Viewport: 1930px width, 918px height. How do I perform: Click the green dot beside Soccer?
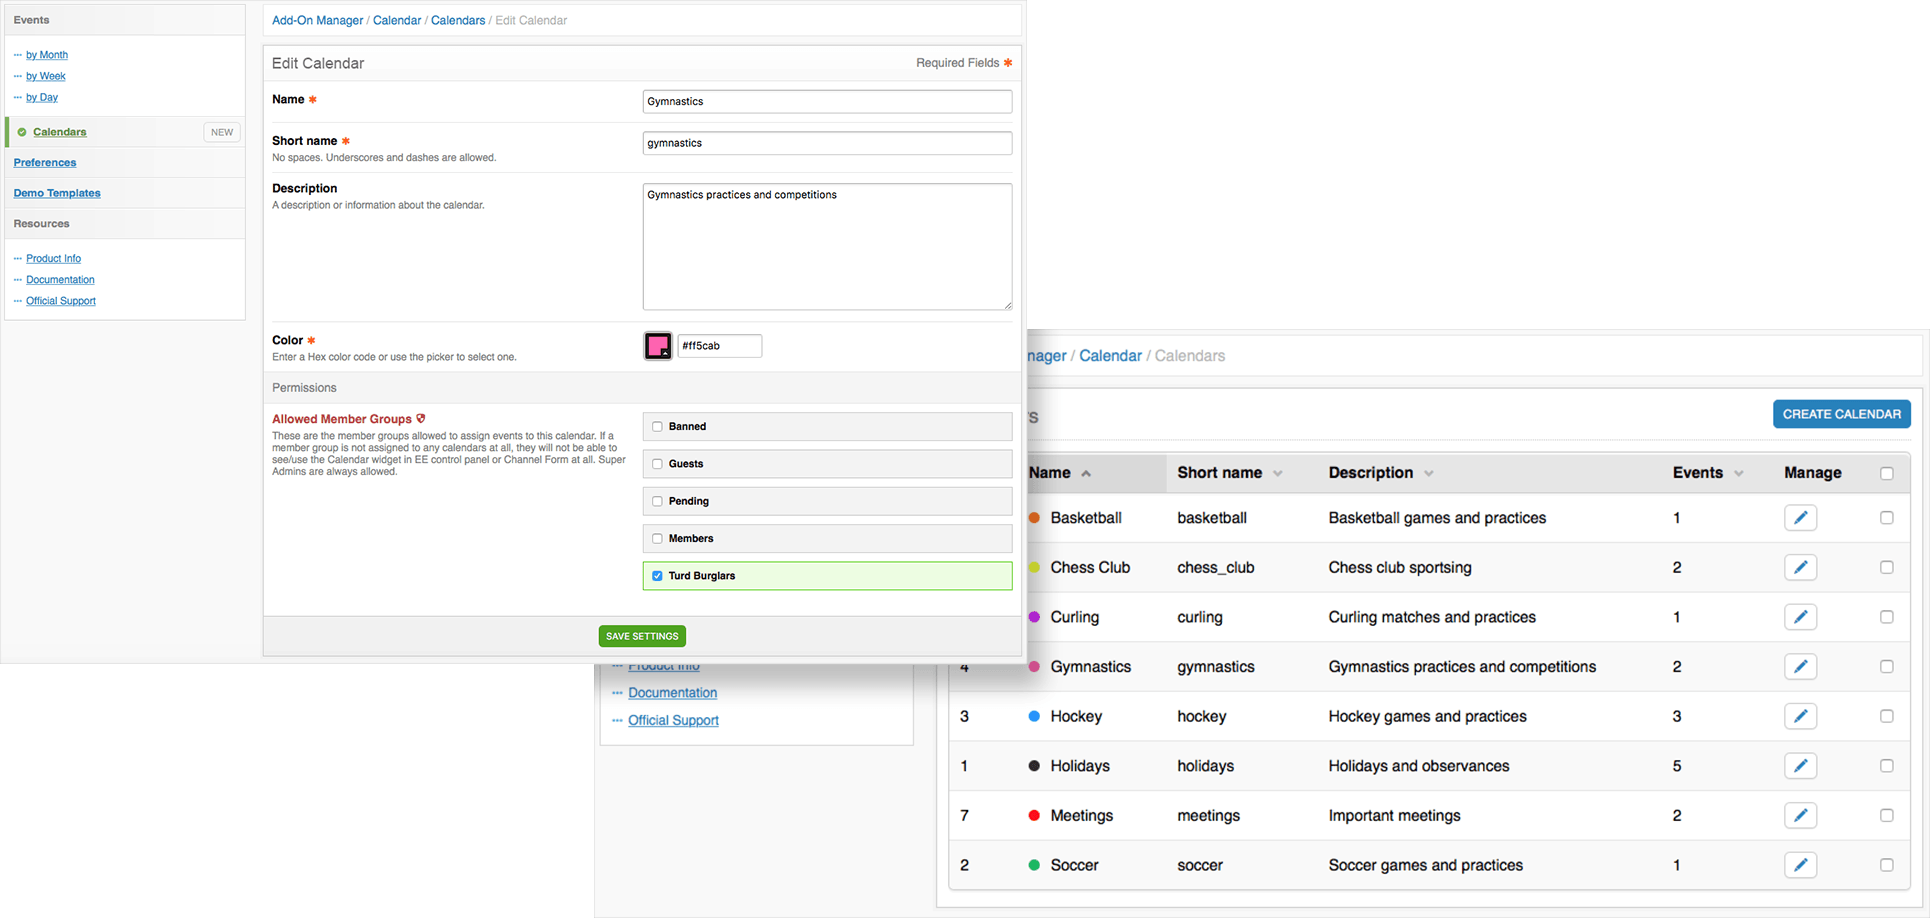[x=1034, y=865]
